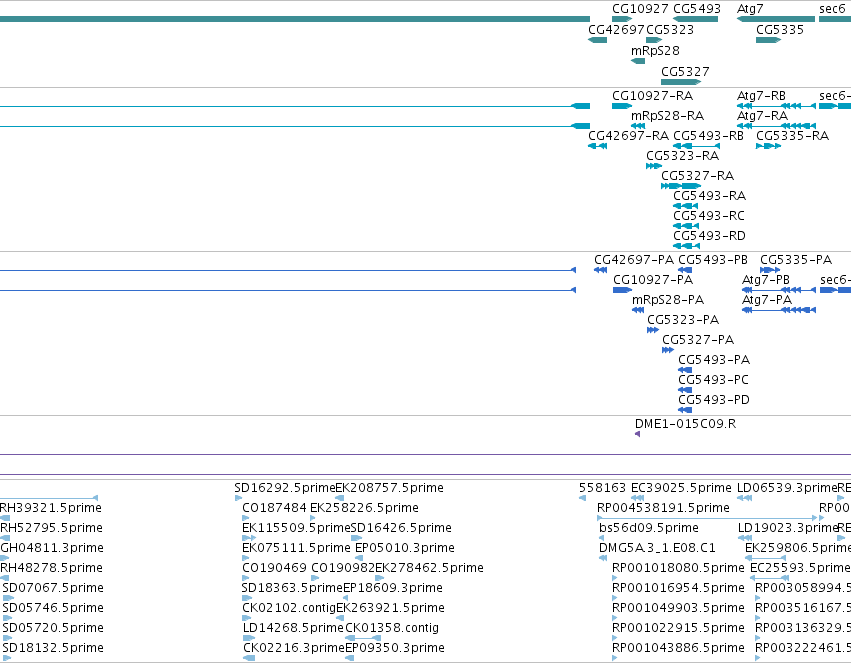
Task: Click EST EK278462.5prime
Action: (x=380, y=578)
